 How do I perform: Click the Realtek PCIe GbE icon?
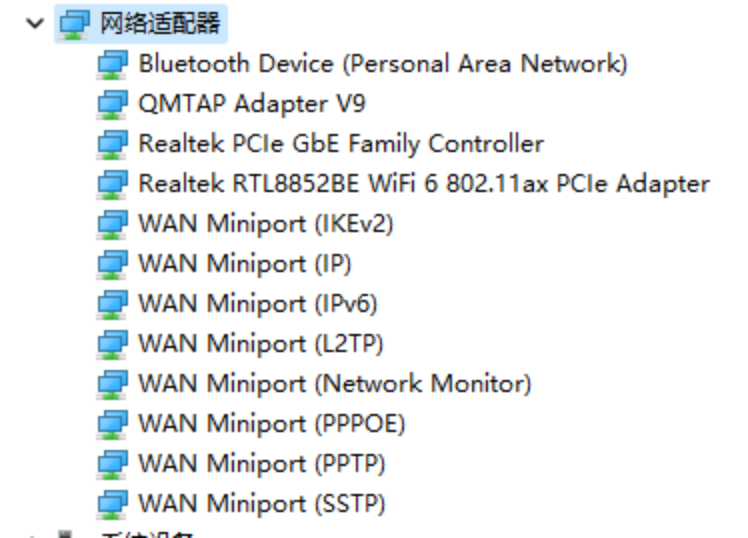pyautogui.click(x=112, y=145)
